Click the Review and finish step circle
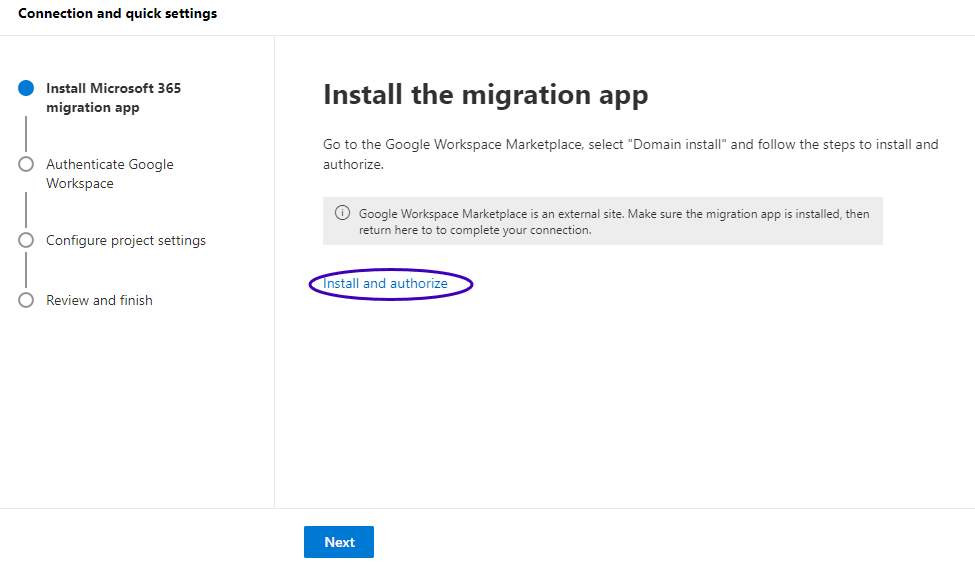975x563 pixels. [x=26, y=301]
